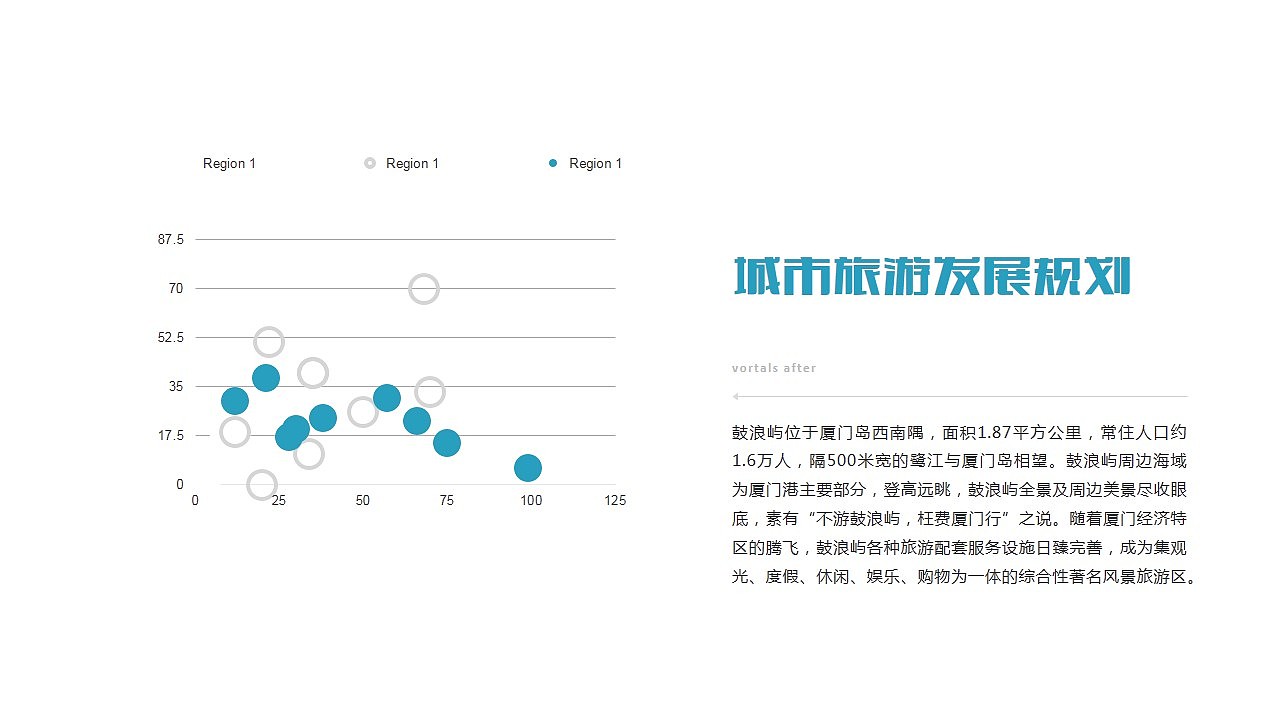The height and width of the screenshot is (720, 1280).
Task: Click the line containing '不游鼓浪屿，枉费厦门行'
Action: coord(960,519)
